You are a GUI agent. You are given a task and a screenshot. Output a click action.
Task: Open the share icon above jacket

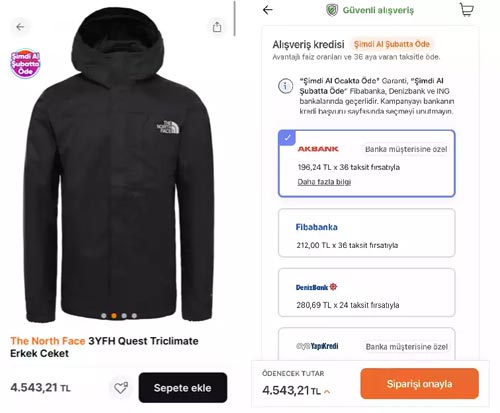tap(217, 27)
